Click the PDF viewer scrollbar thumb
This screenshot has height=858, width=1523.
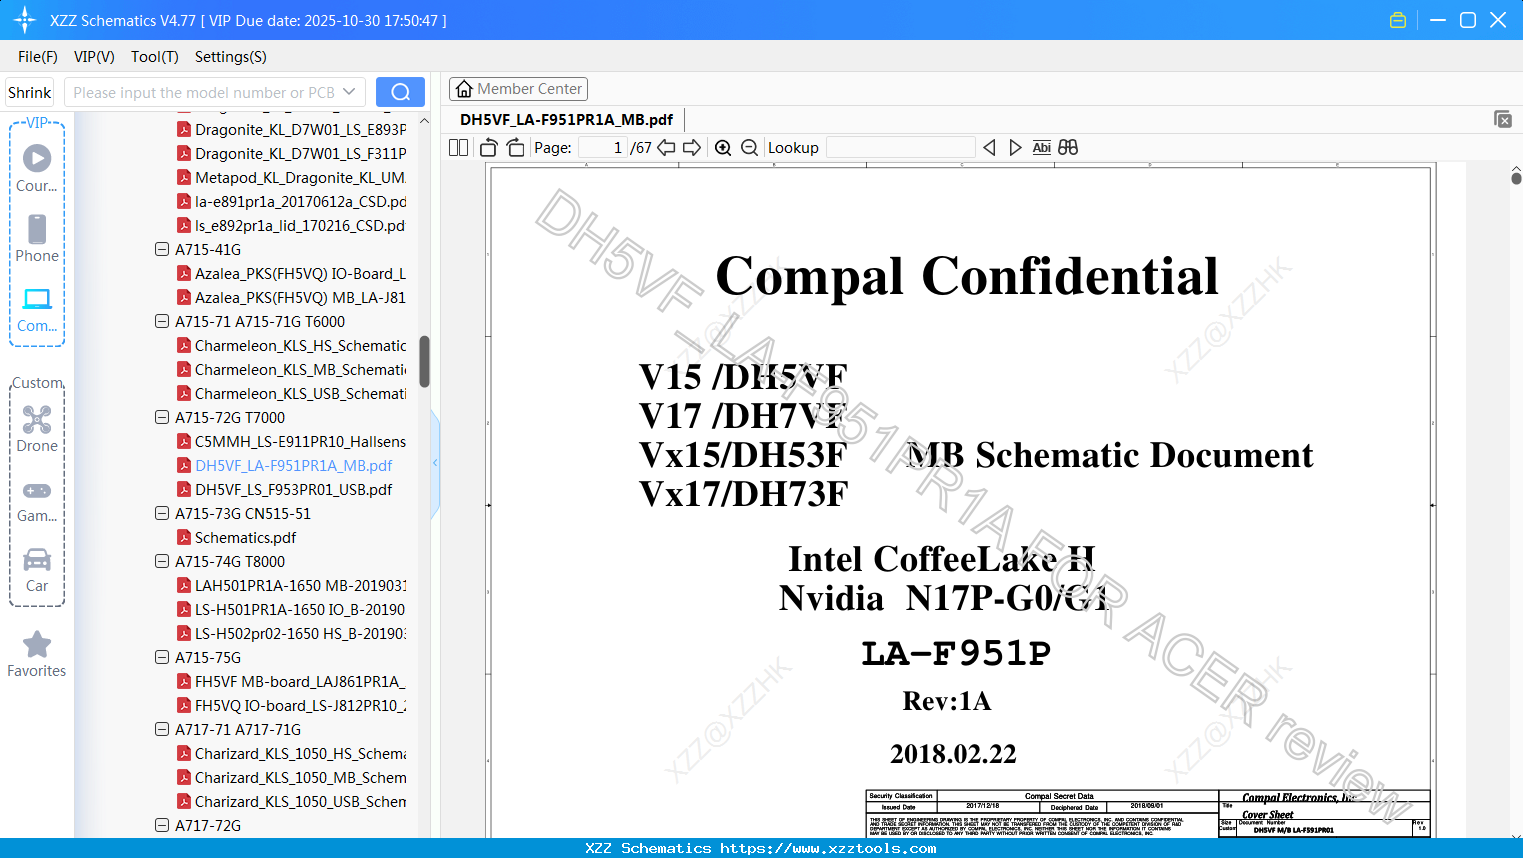pos(1516,178)
